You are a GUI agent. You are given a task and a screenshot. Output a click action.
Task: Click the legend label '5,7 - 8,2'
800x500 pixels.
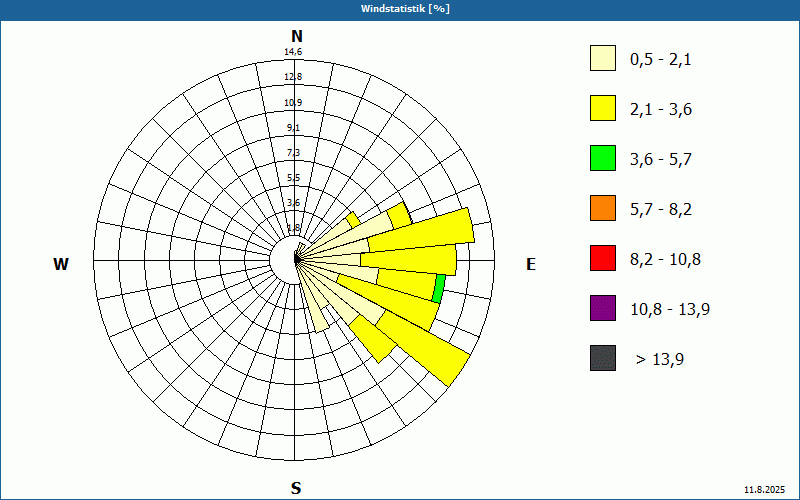(x=661, y=210)
